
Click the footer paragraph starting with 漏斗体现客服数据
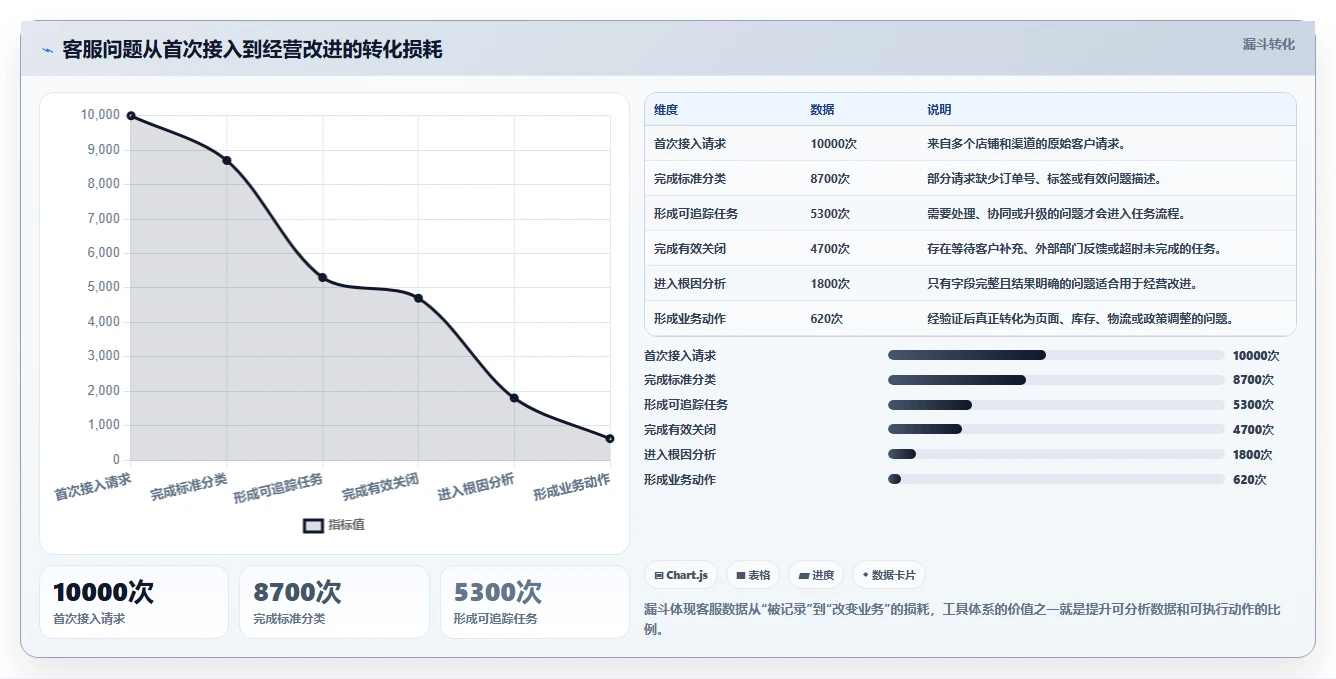(962, 619)
